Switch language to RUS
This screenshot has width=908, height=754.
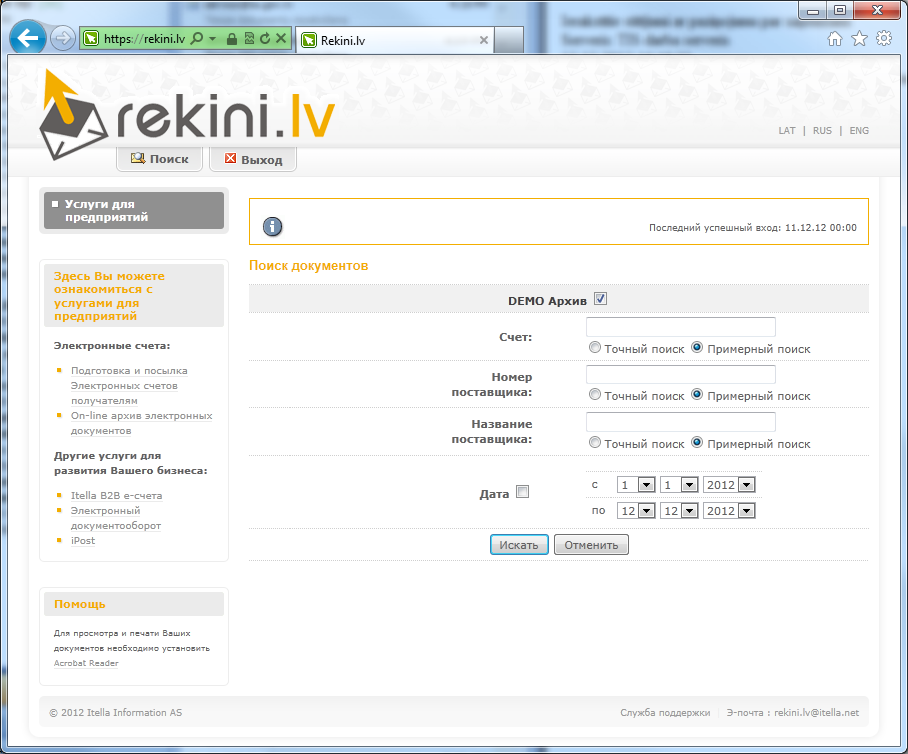[x=822, y=131]
